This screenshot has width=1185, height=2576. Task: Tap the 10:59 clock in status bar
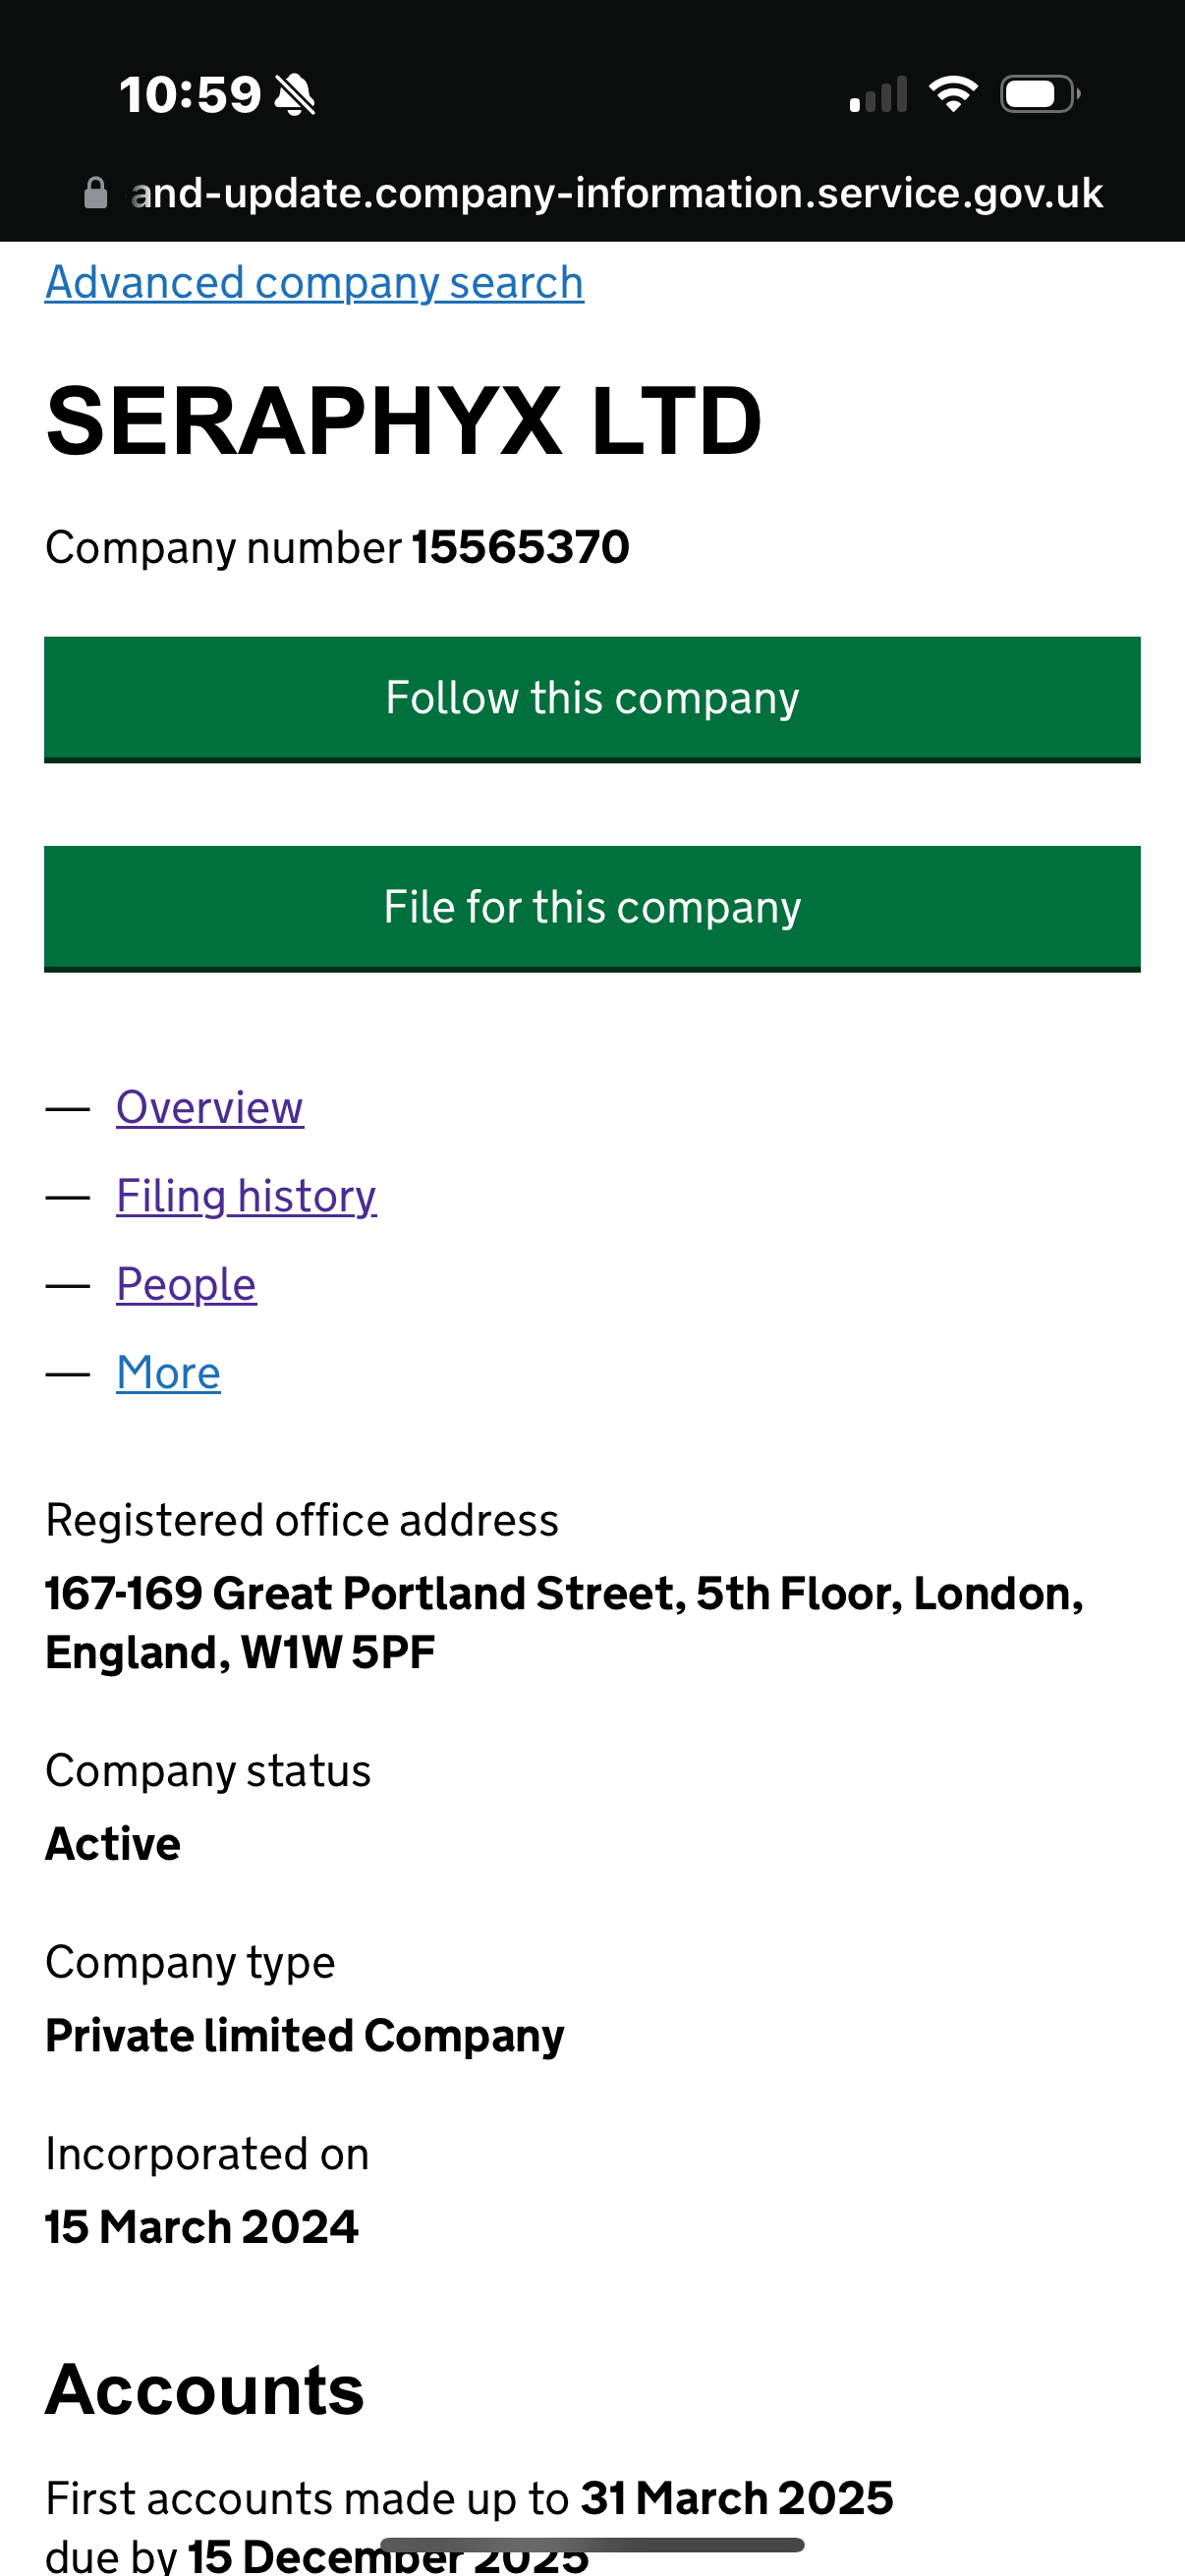(190, 96)
